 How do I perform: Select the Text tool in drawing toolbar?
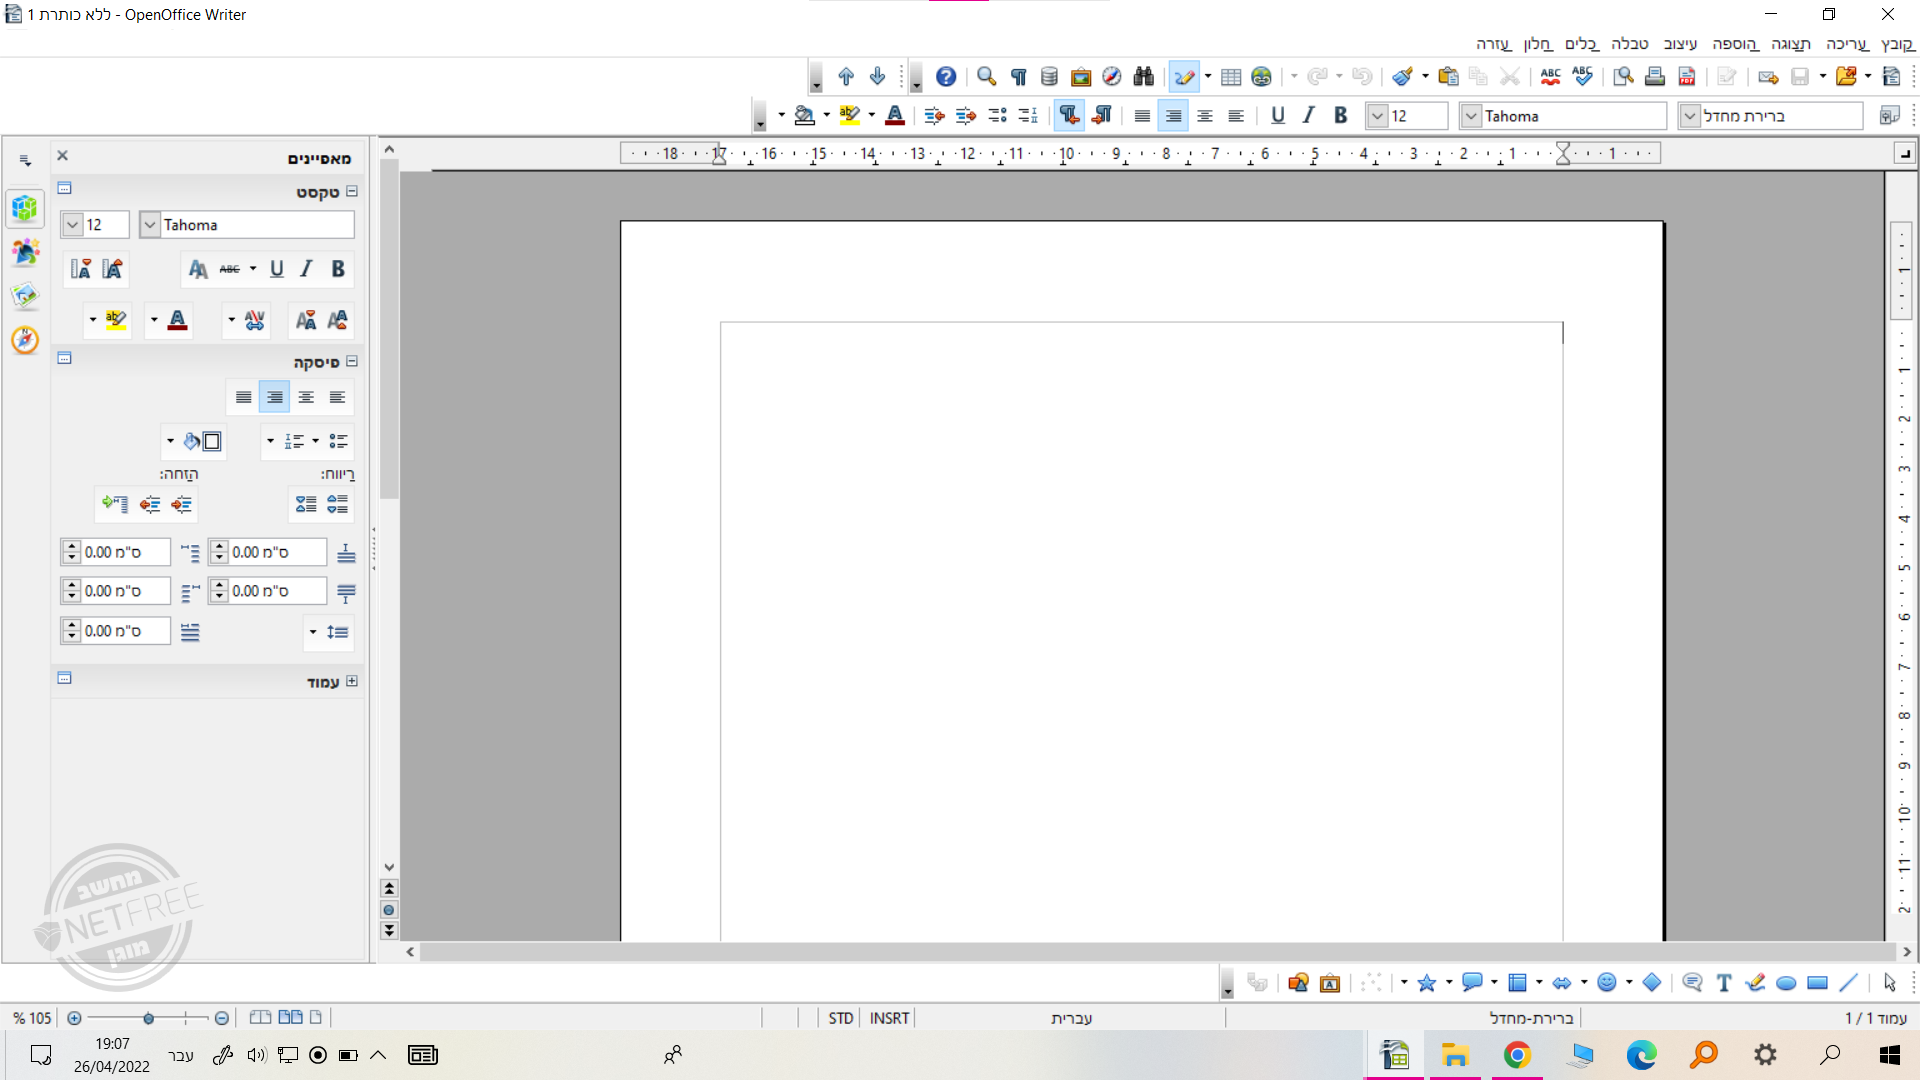click(1723, 983)
